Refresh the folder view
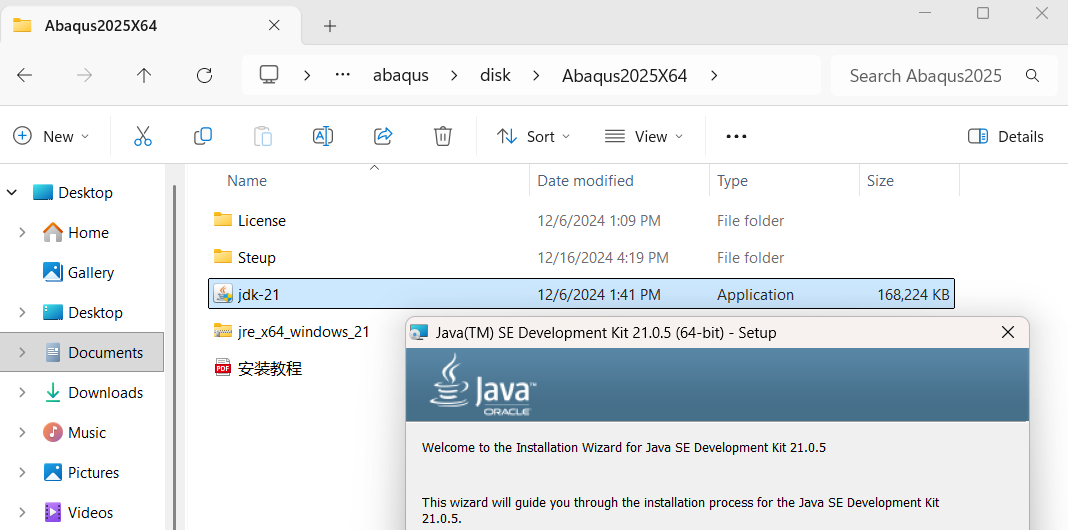Image resolution: width=1068 pixels, height=530 pixels. pyautogui.click(x=204, y=76)
